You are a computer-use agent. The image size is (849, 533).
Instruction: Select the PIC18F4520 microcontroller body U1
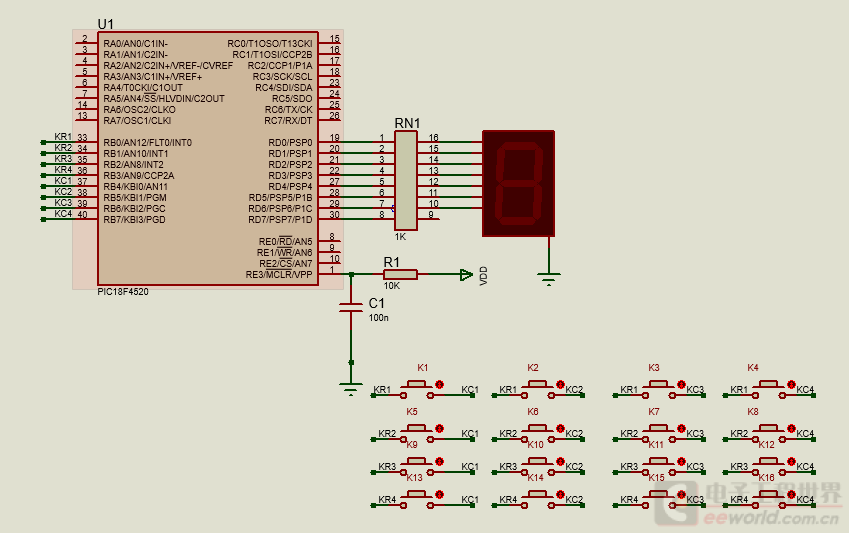tap(208, 158)
